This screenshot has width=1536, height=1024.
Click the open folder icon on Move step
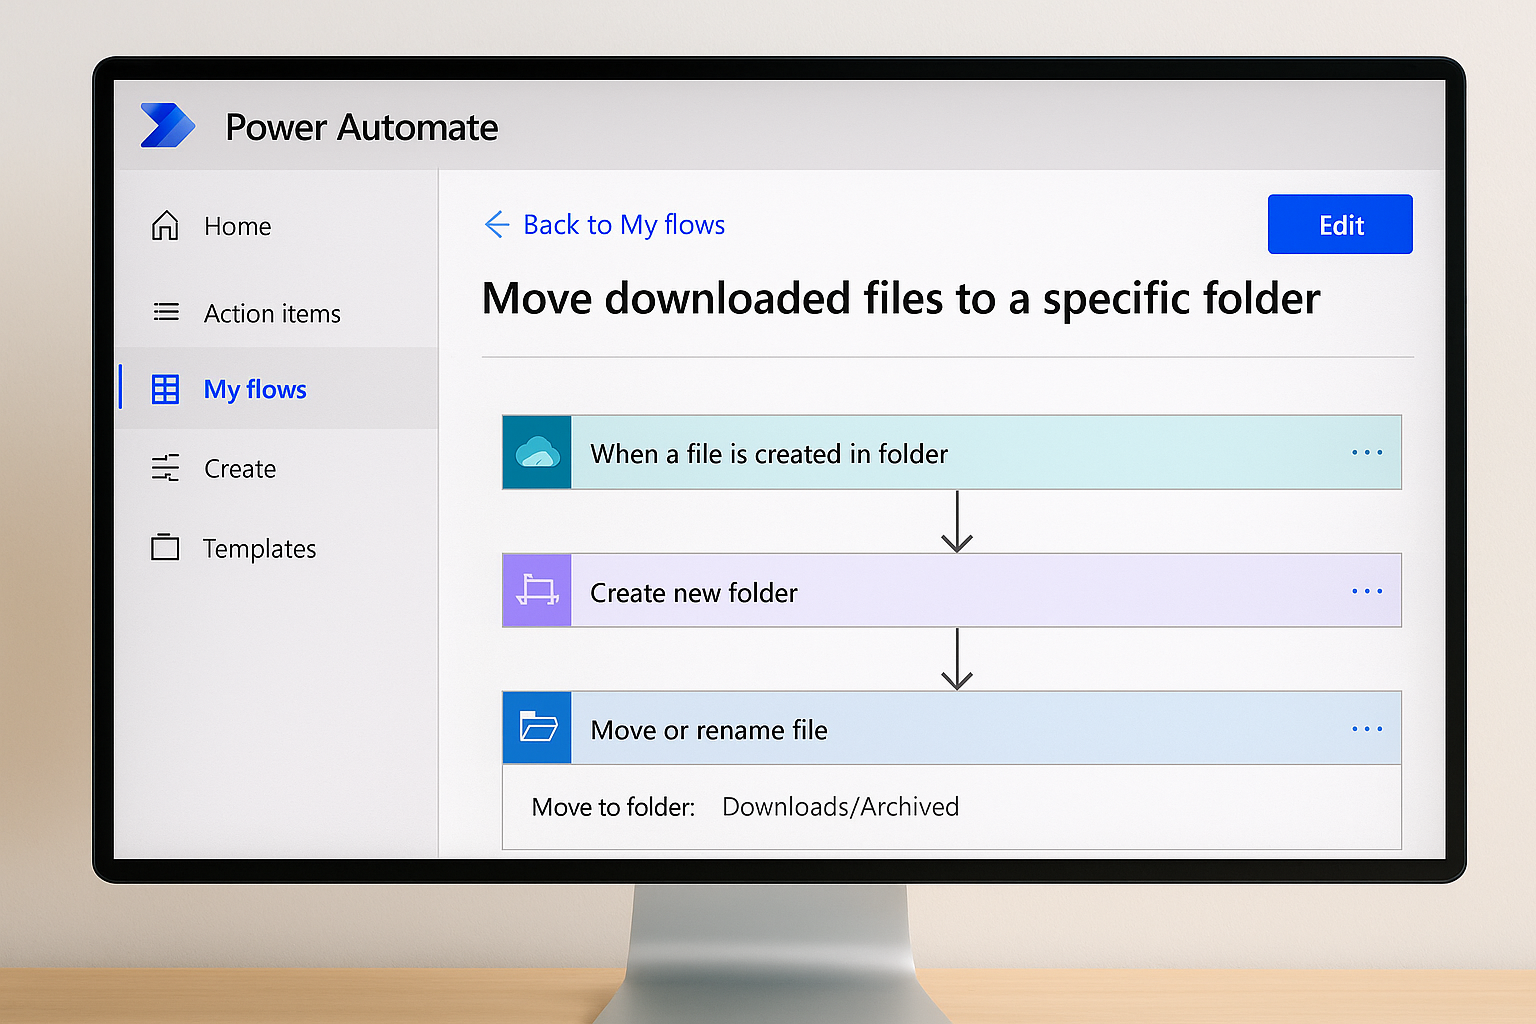point(537,728)
